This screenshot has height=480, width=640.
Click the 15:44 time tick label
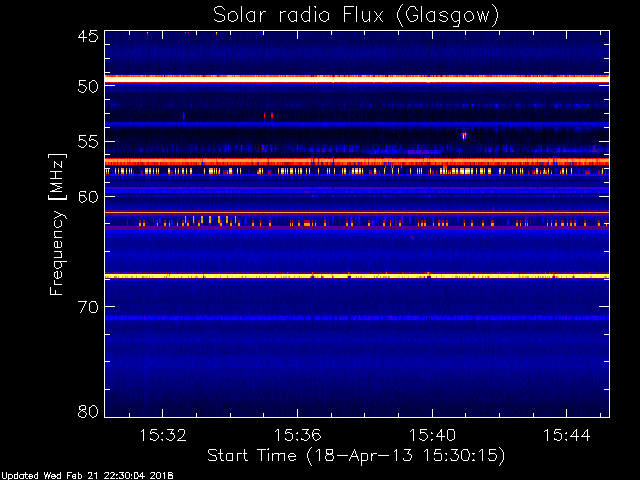[567, 436]
